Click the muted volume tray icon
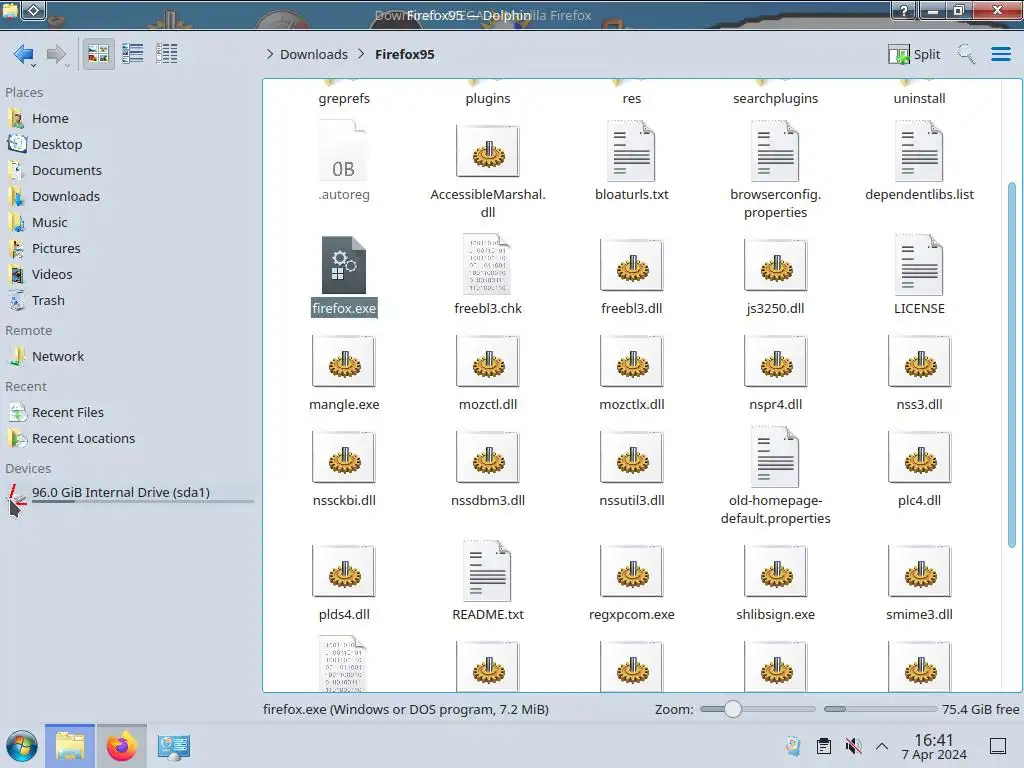Image resolution: width=1024 pixels, height=768 pixels. pos(853,746)
